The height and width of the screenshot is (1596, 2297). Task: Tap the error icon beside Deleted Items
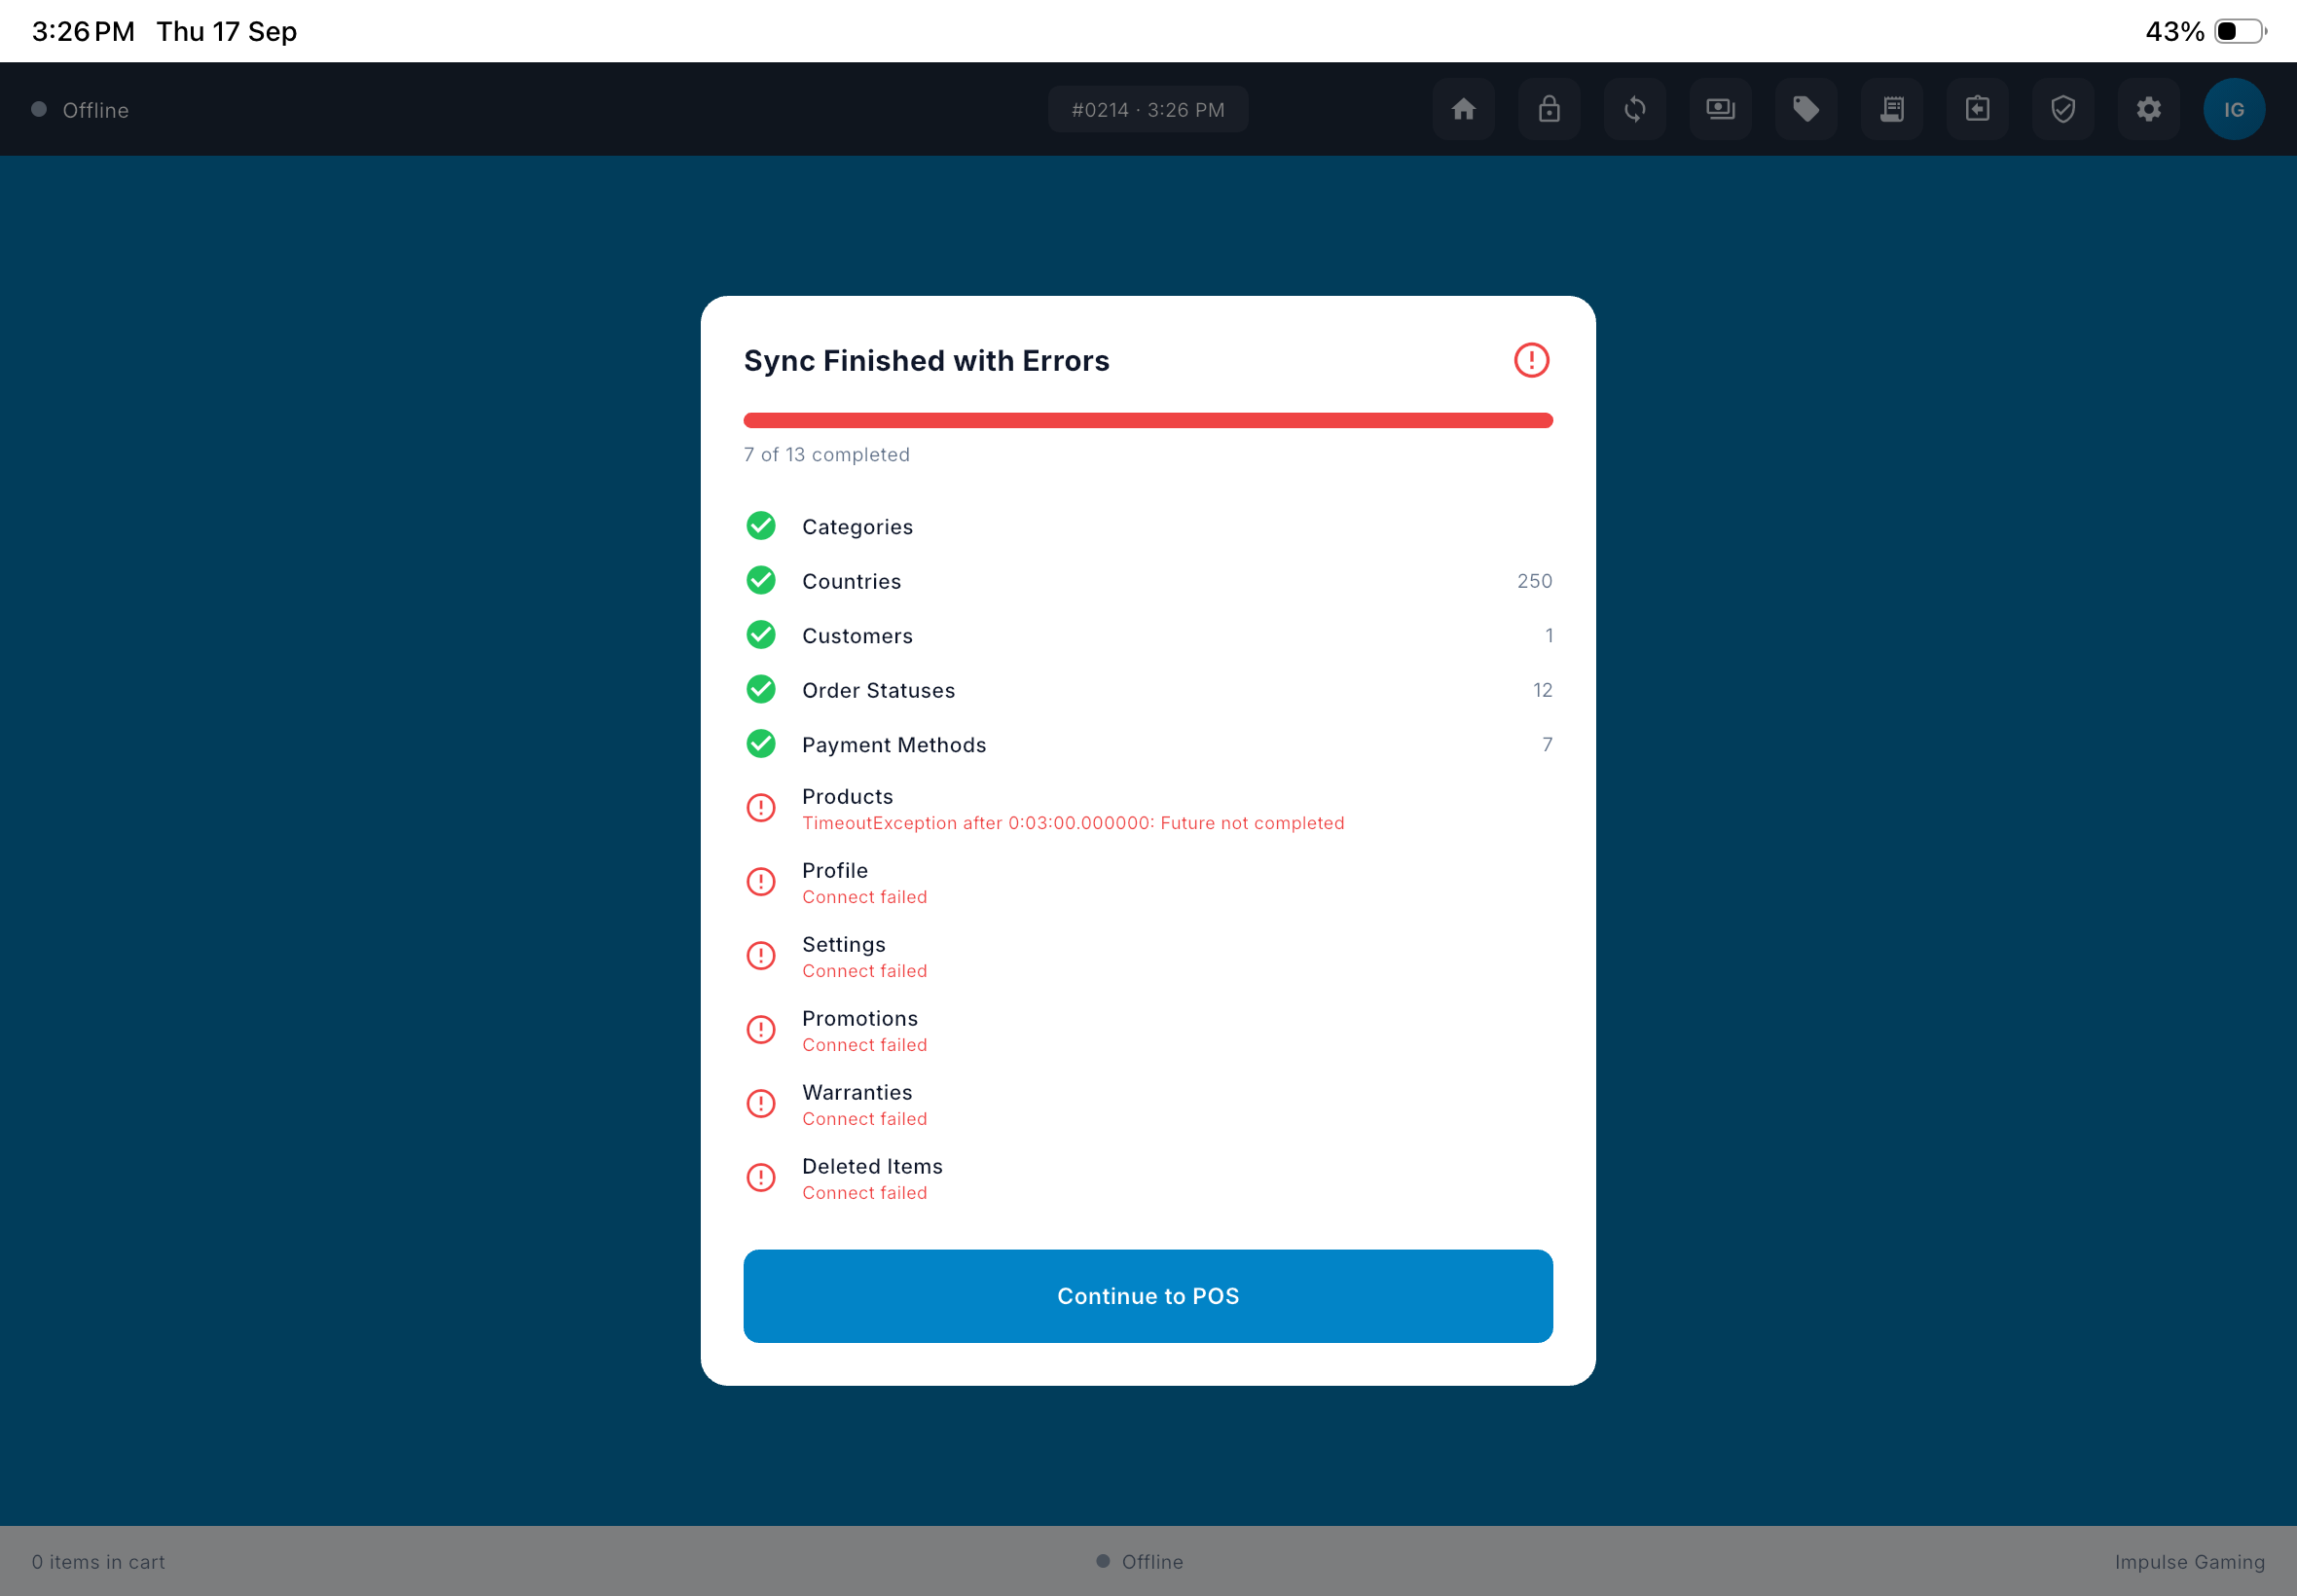point(761,1178)
